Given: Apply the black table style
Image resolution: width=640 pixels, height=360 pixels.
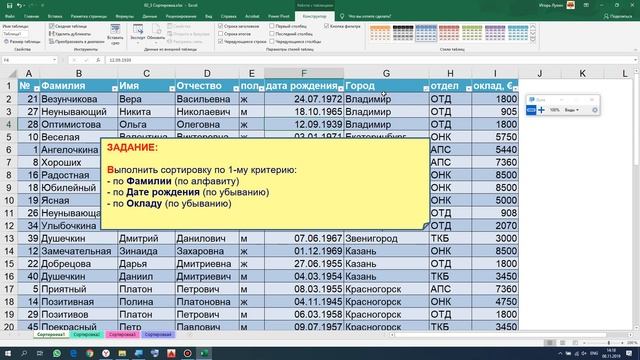Looking at the screenshot, I should tap(403, 33).
